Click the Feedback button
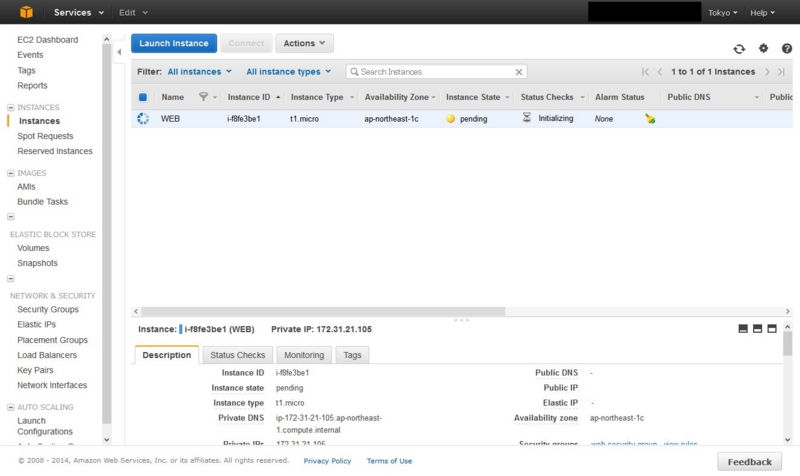 click(x=749, y=462)
